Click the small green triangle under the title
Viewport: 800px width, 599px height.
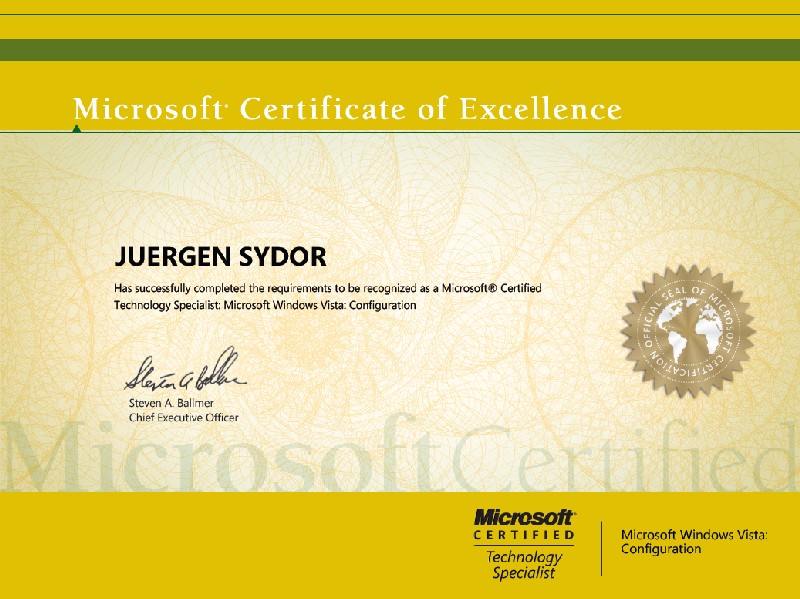(x=77, y=128)
